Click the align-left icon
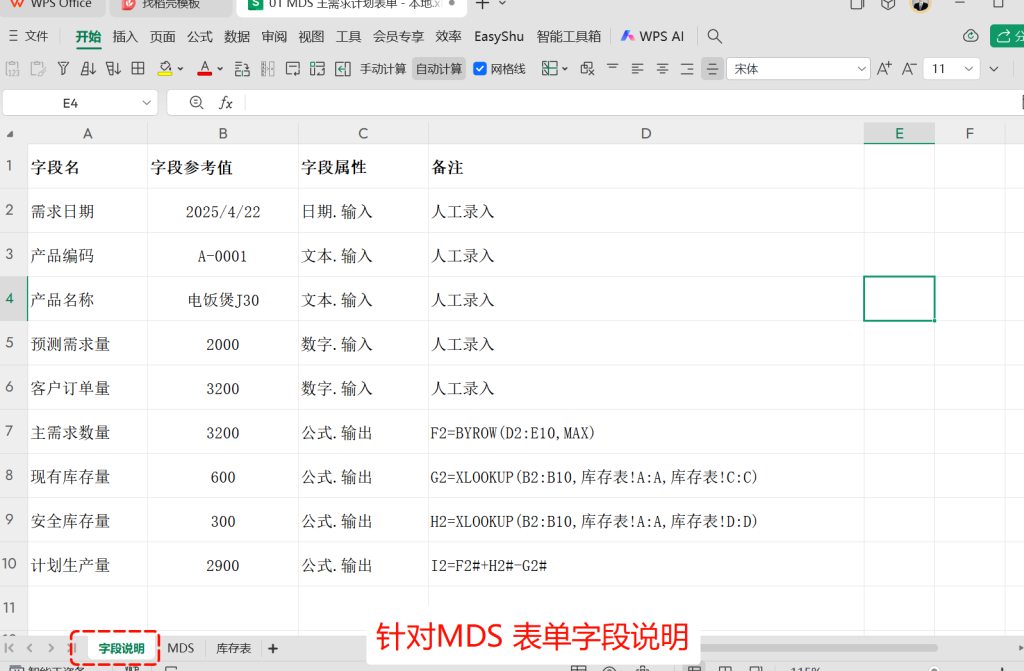Screen dimensions: 1024x671 [637, 69]
